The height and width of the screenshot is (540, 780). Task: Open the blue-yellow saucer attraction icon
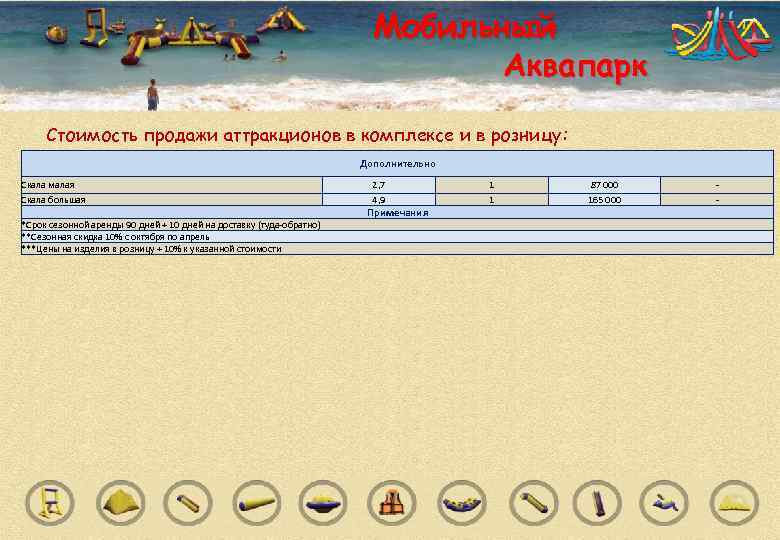323,503
